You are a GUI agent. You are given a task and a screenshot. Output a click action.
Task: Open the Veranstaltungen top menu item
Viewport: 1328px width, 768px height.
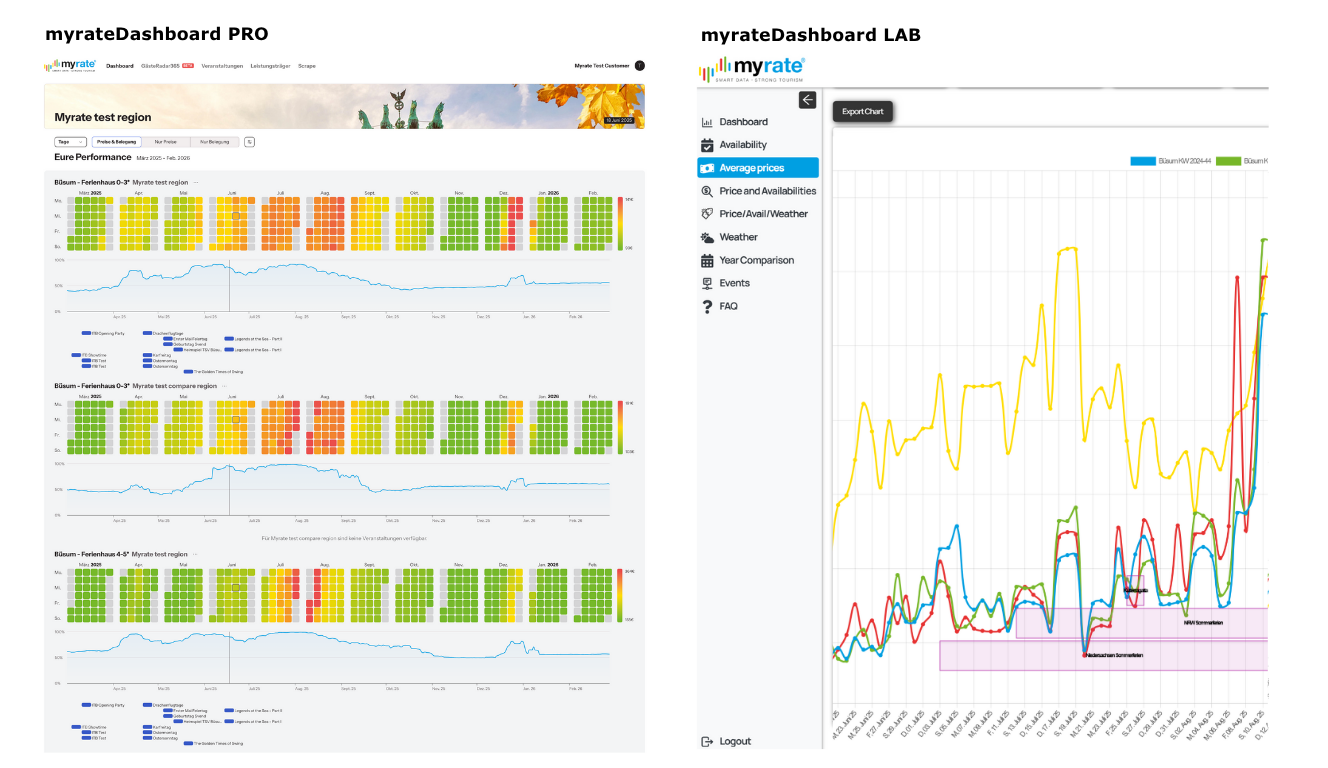coord(222,66)
